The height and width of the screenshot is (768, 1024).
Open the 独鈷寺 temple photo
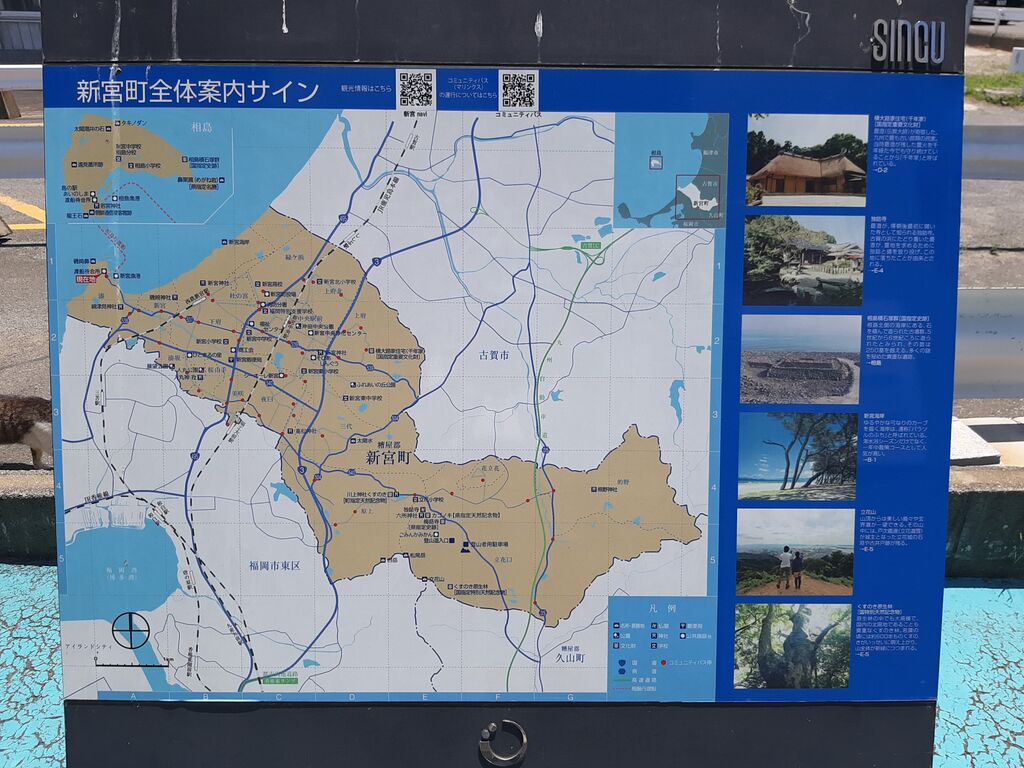tap(803, 260)
